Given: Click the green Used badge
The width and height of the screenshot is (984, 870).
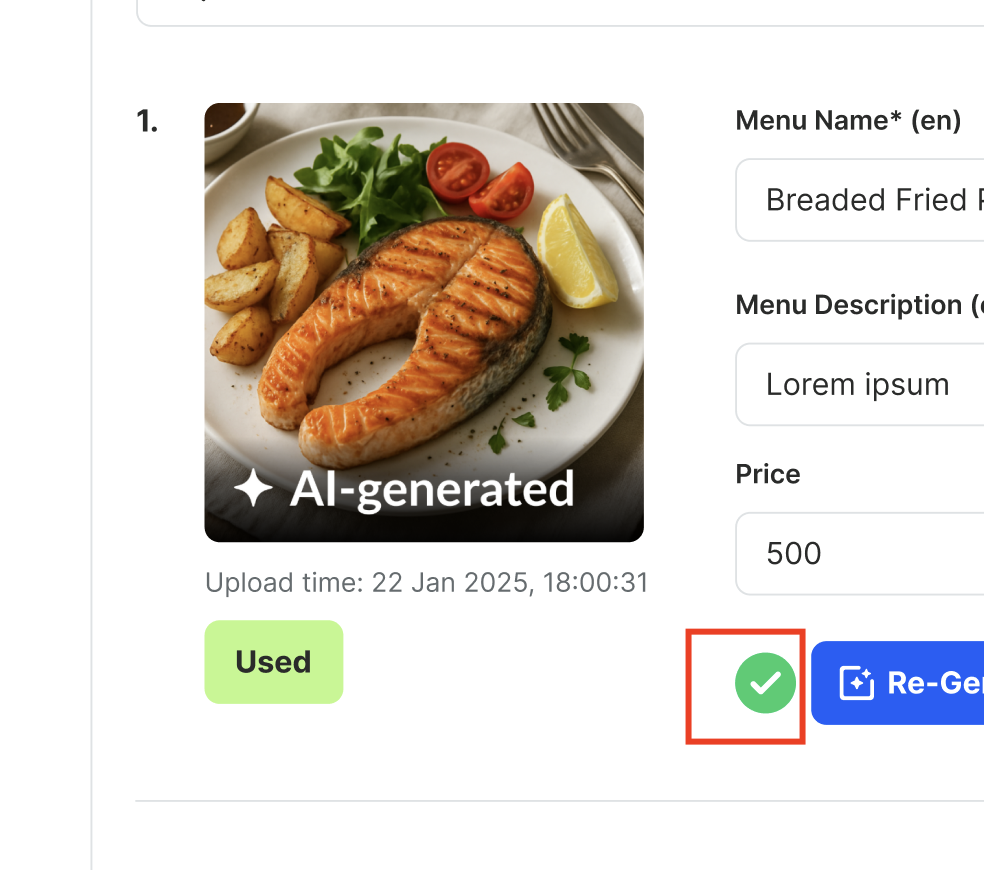Looking at the screenshot, I should (274, 662).
